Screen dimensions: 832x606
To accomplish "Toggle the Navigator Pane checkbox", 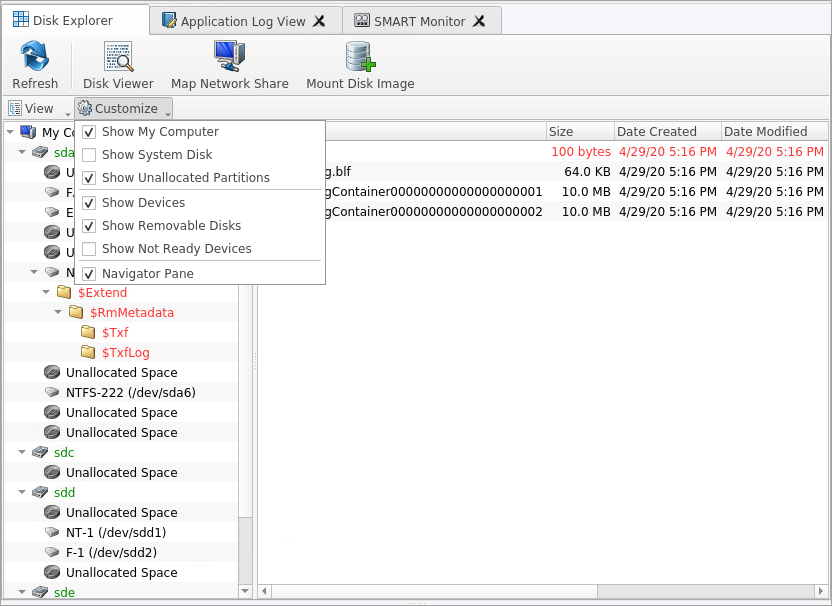I will [x=90, y=274].
